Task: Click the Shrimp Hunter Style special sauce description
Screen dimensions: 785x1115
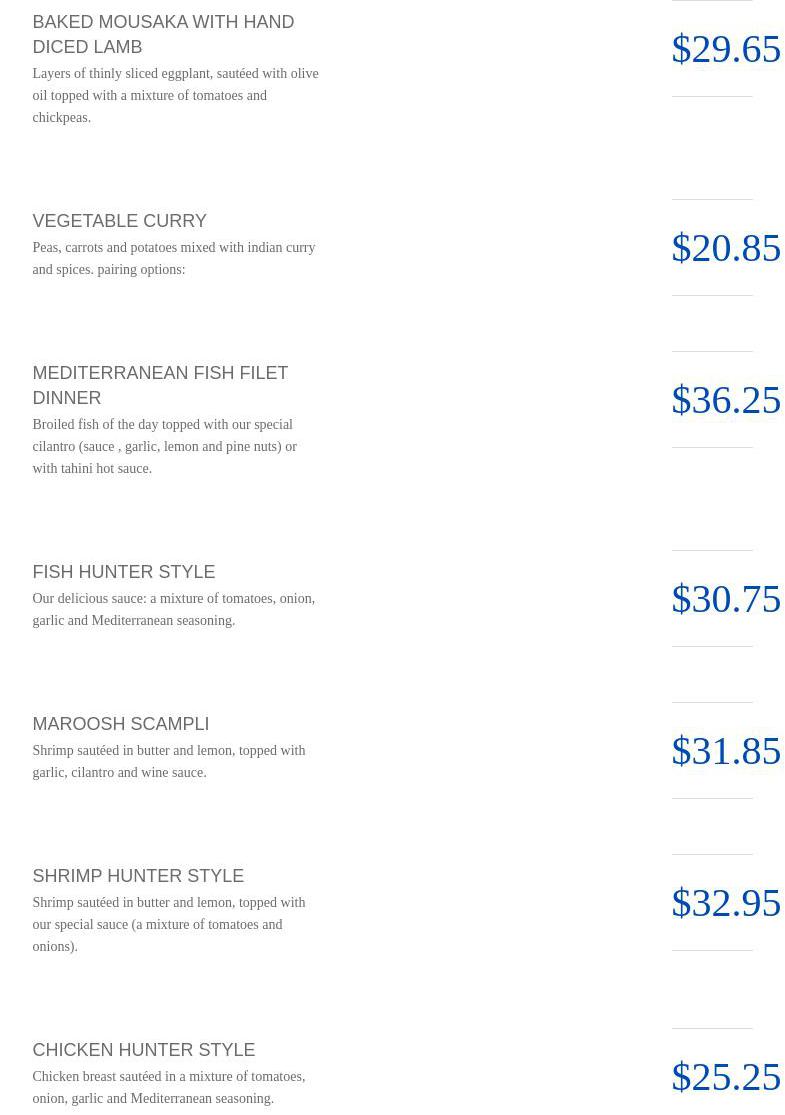Action: 168,924
